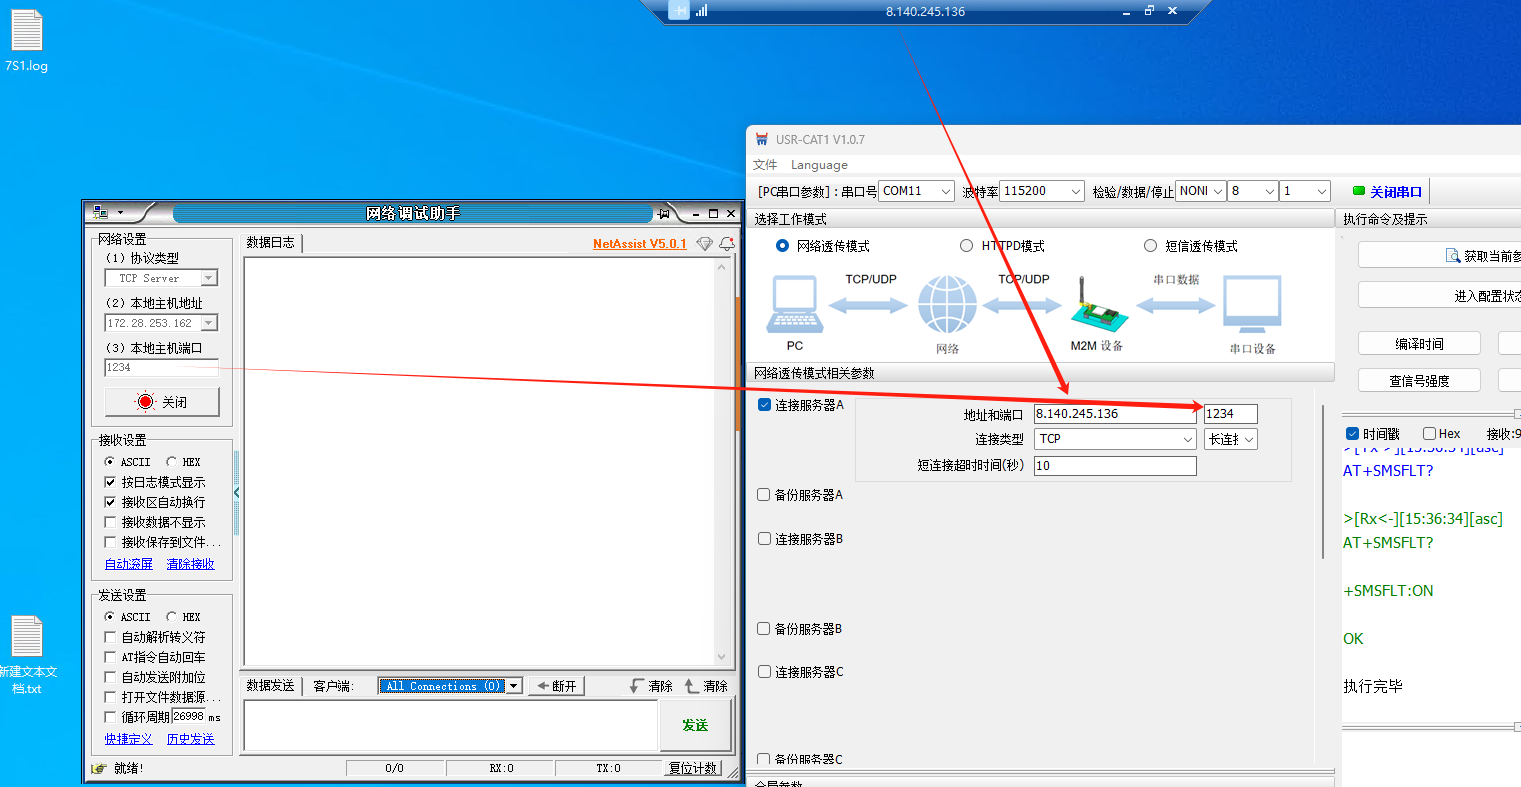Click the 复位计数 reset counter button
The image size is (1521, 787).
693,768
